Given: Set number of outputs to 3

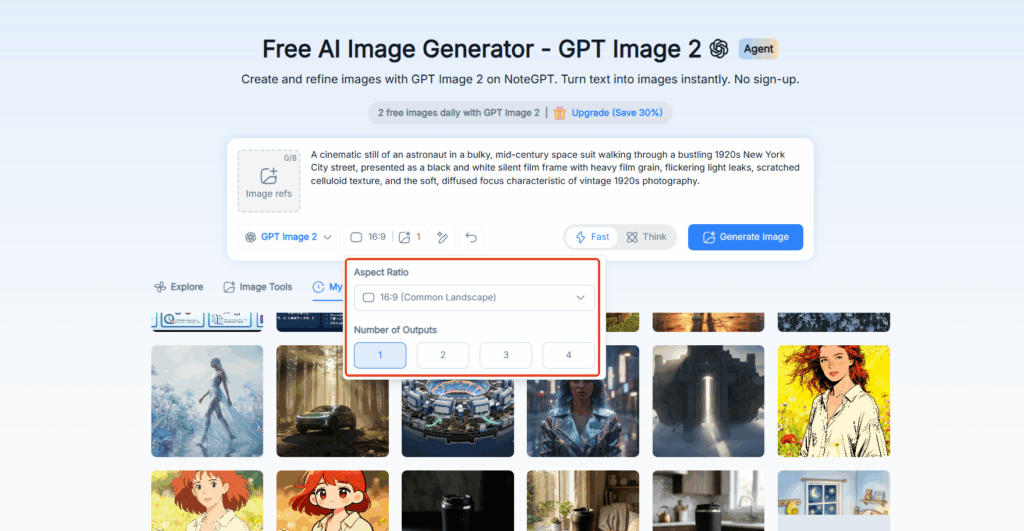Looking at the screenshot, I should pyautogui.click(x=505, y=355).
